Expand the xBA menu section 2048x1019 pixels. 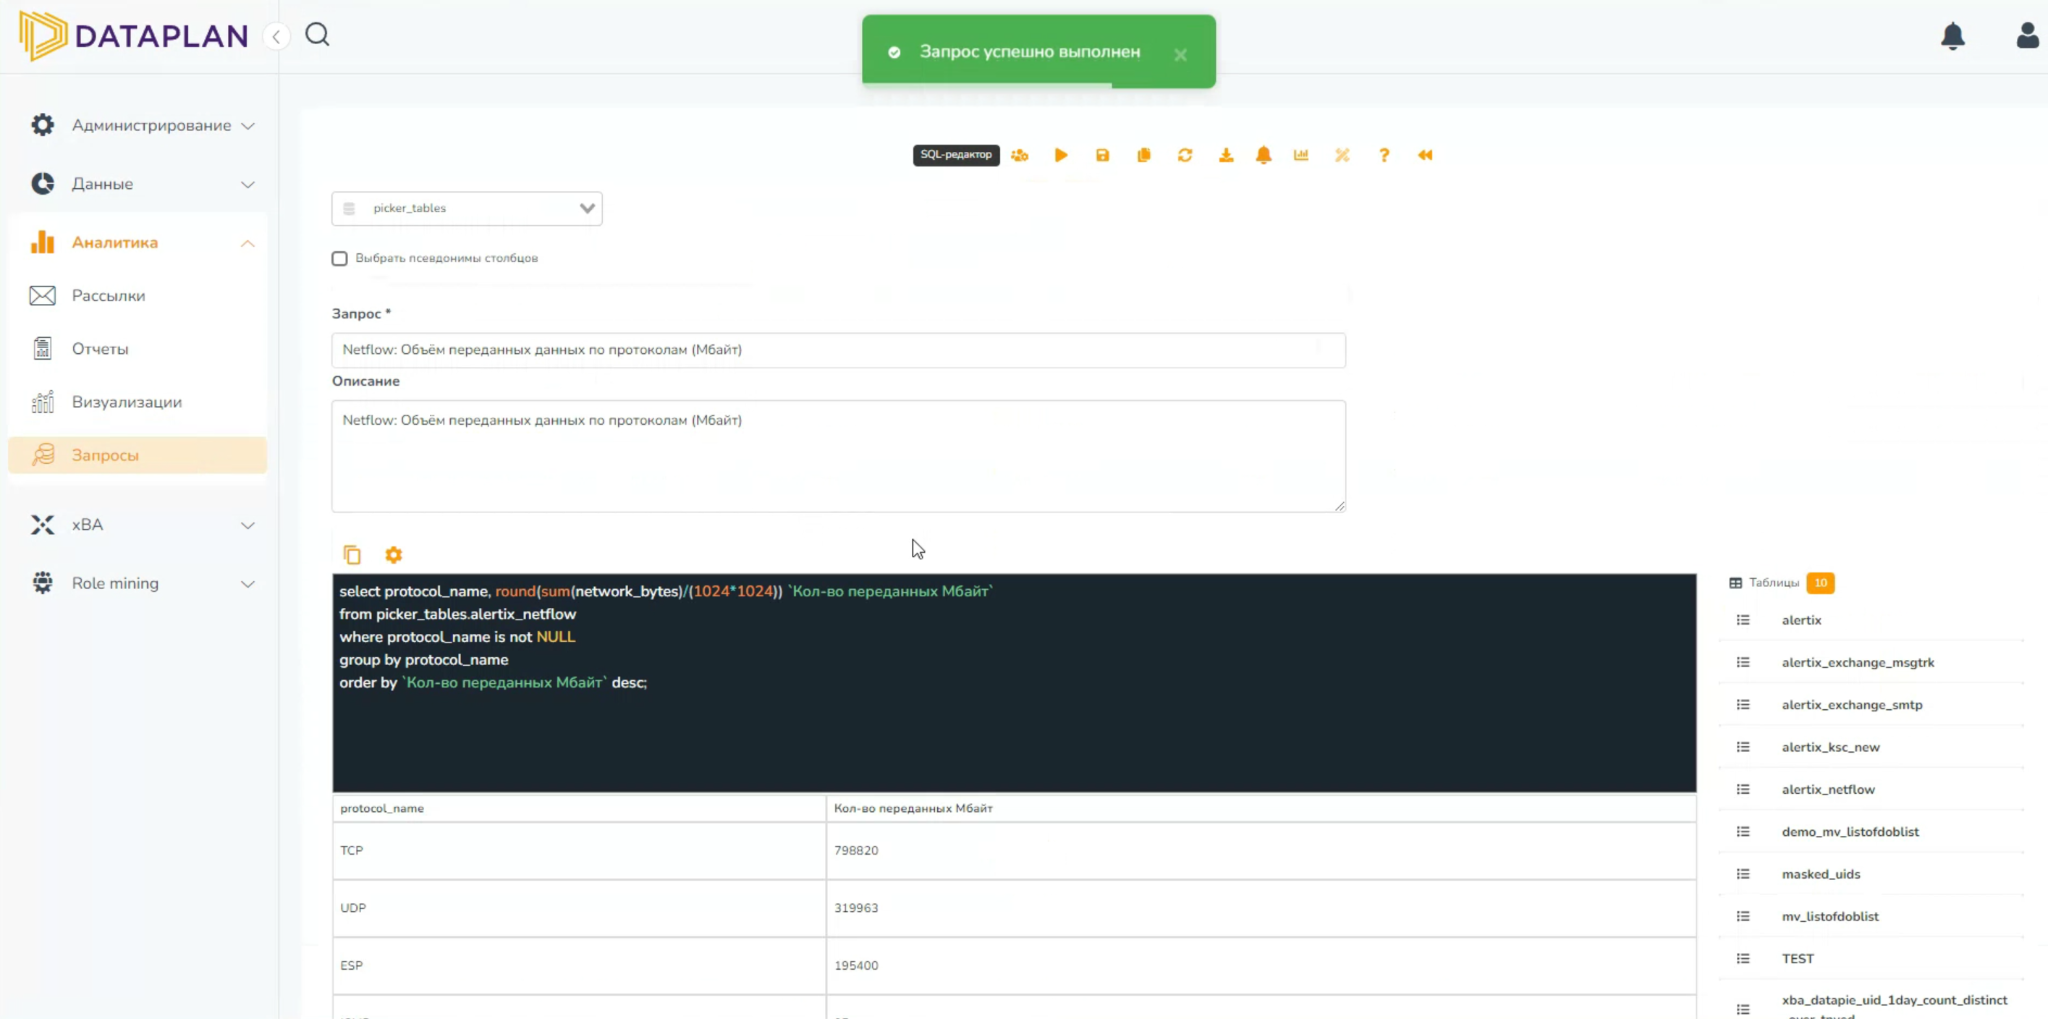point(142,525)
